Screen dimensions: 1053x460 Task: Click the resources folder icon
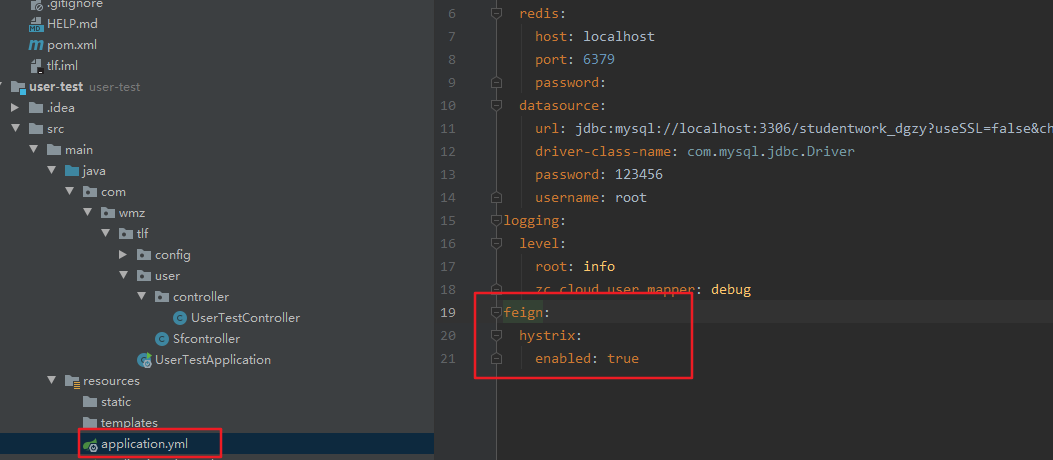click(73, 381)
